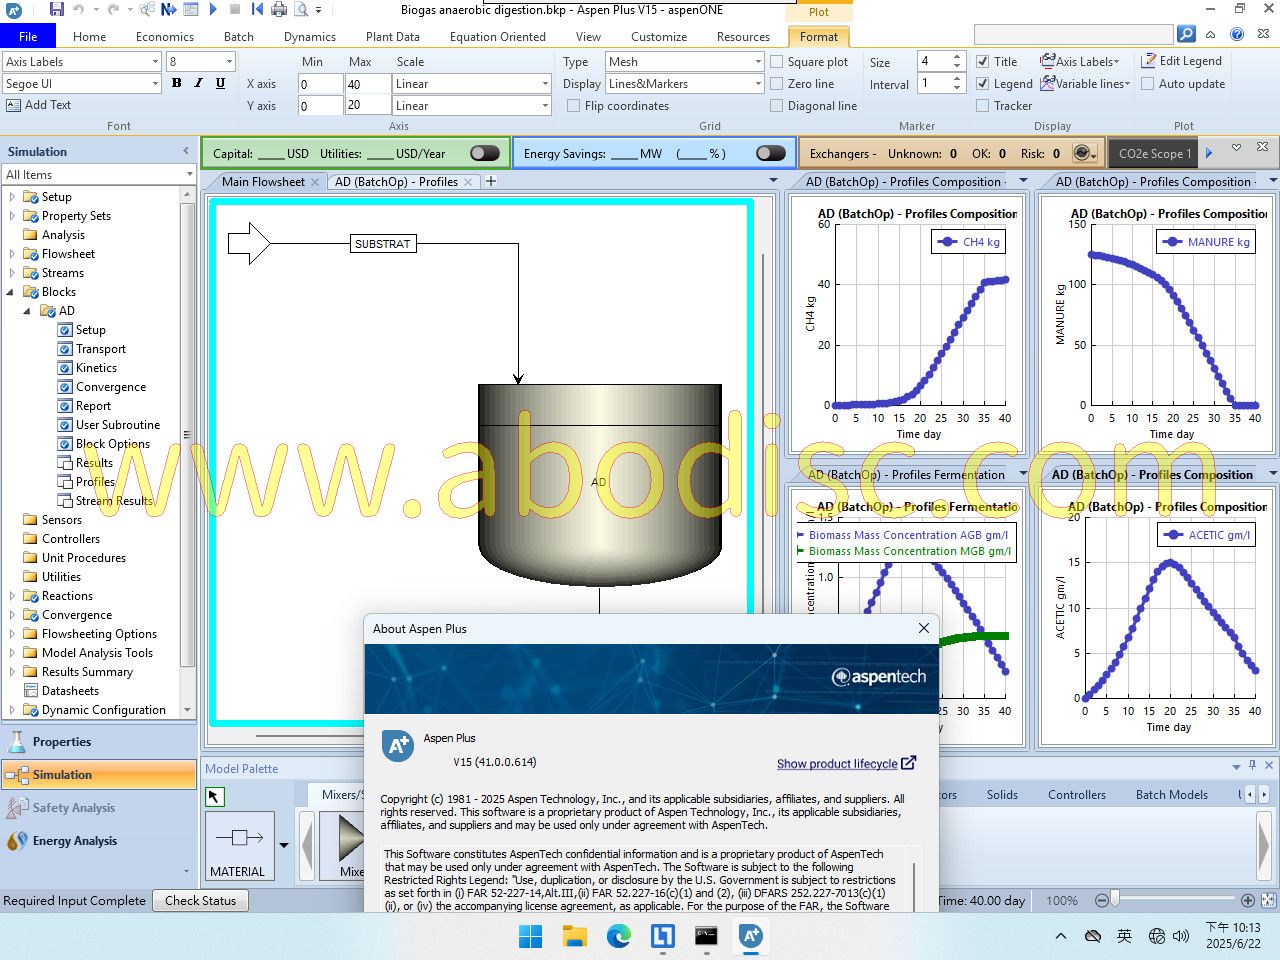Click the search magnifier button in the ribbon
This screenshot has width=1280, height=960.
pyautogui.click(x=1186, y=34)
